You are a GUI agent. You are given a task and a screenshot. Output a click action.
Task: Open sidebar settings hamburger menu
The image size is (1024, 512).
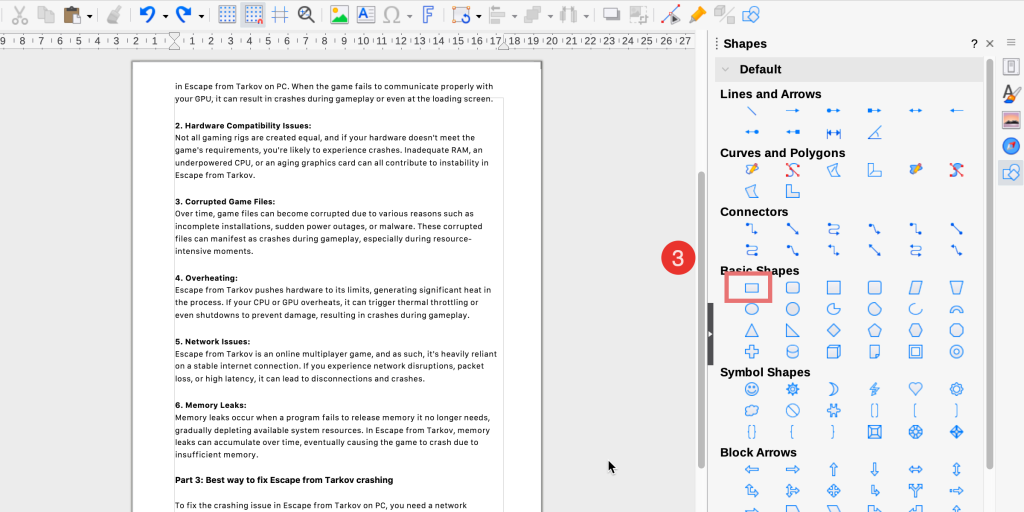[x=1011, y=43]
